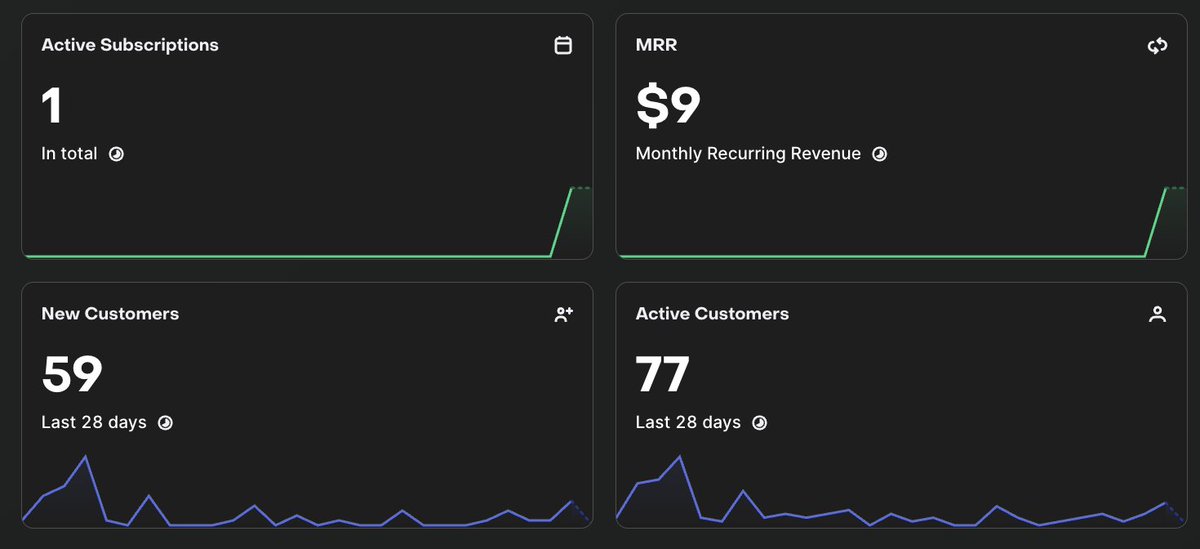Select the 'Active Subscriptions' card title
This screenshot has width=1200, height=549.
click(130, 45)
